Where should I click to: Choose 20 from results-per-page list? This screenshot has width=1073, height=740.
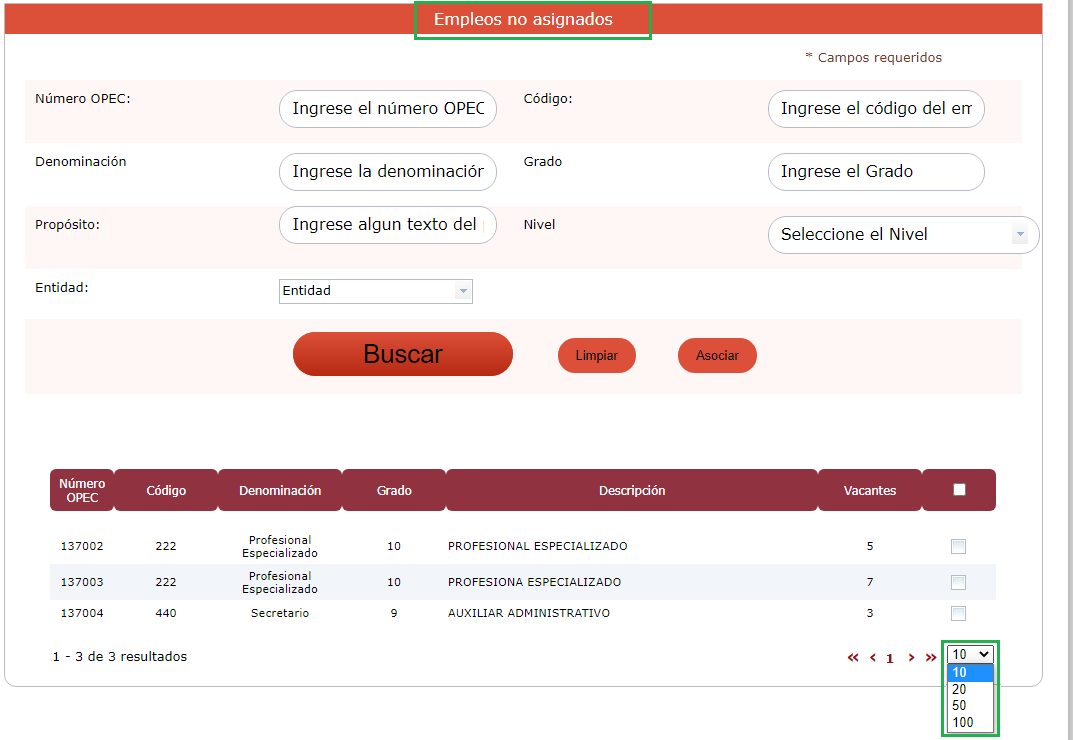point(959,689)
